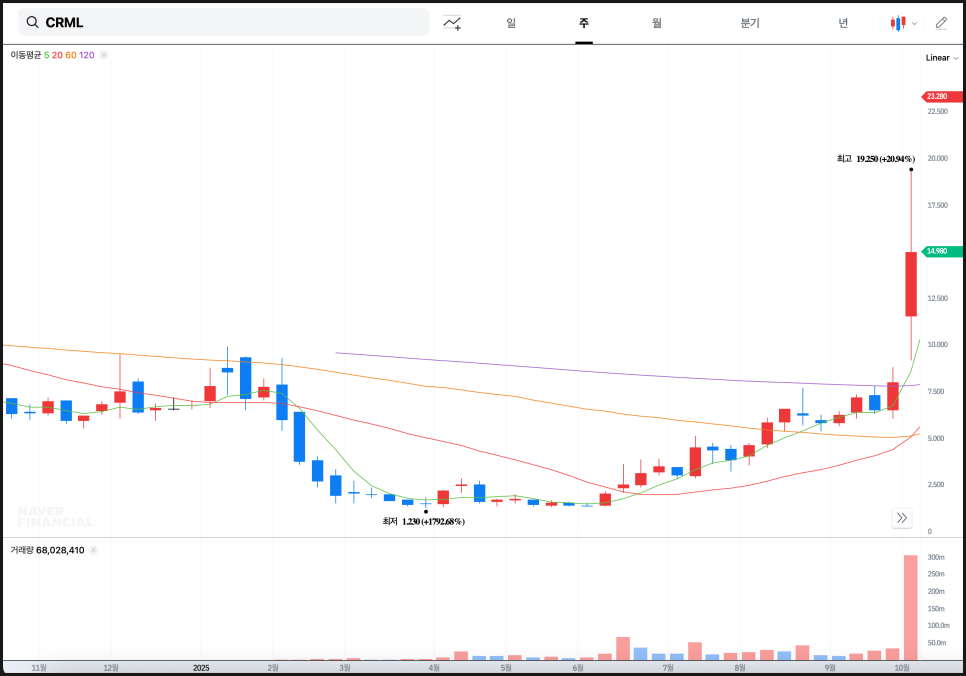The width and height of the screenshot is (966, 676).
Task: Select the pencil drawing tool icon
Action: point(940,23)
